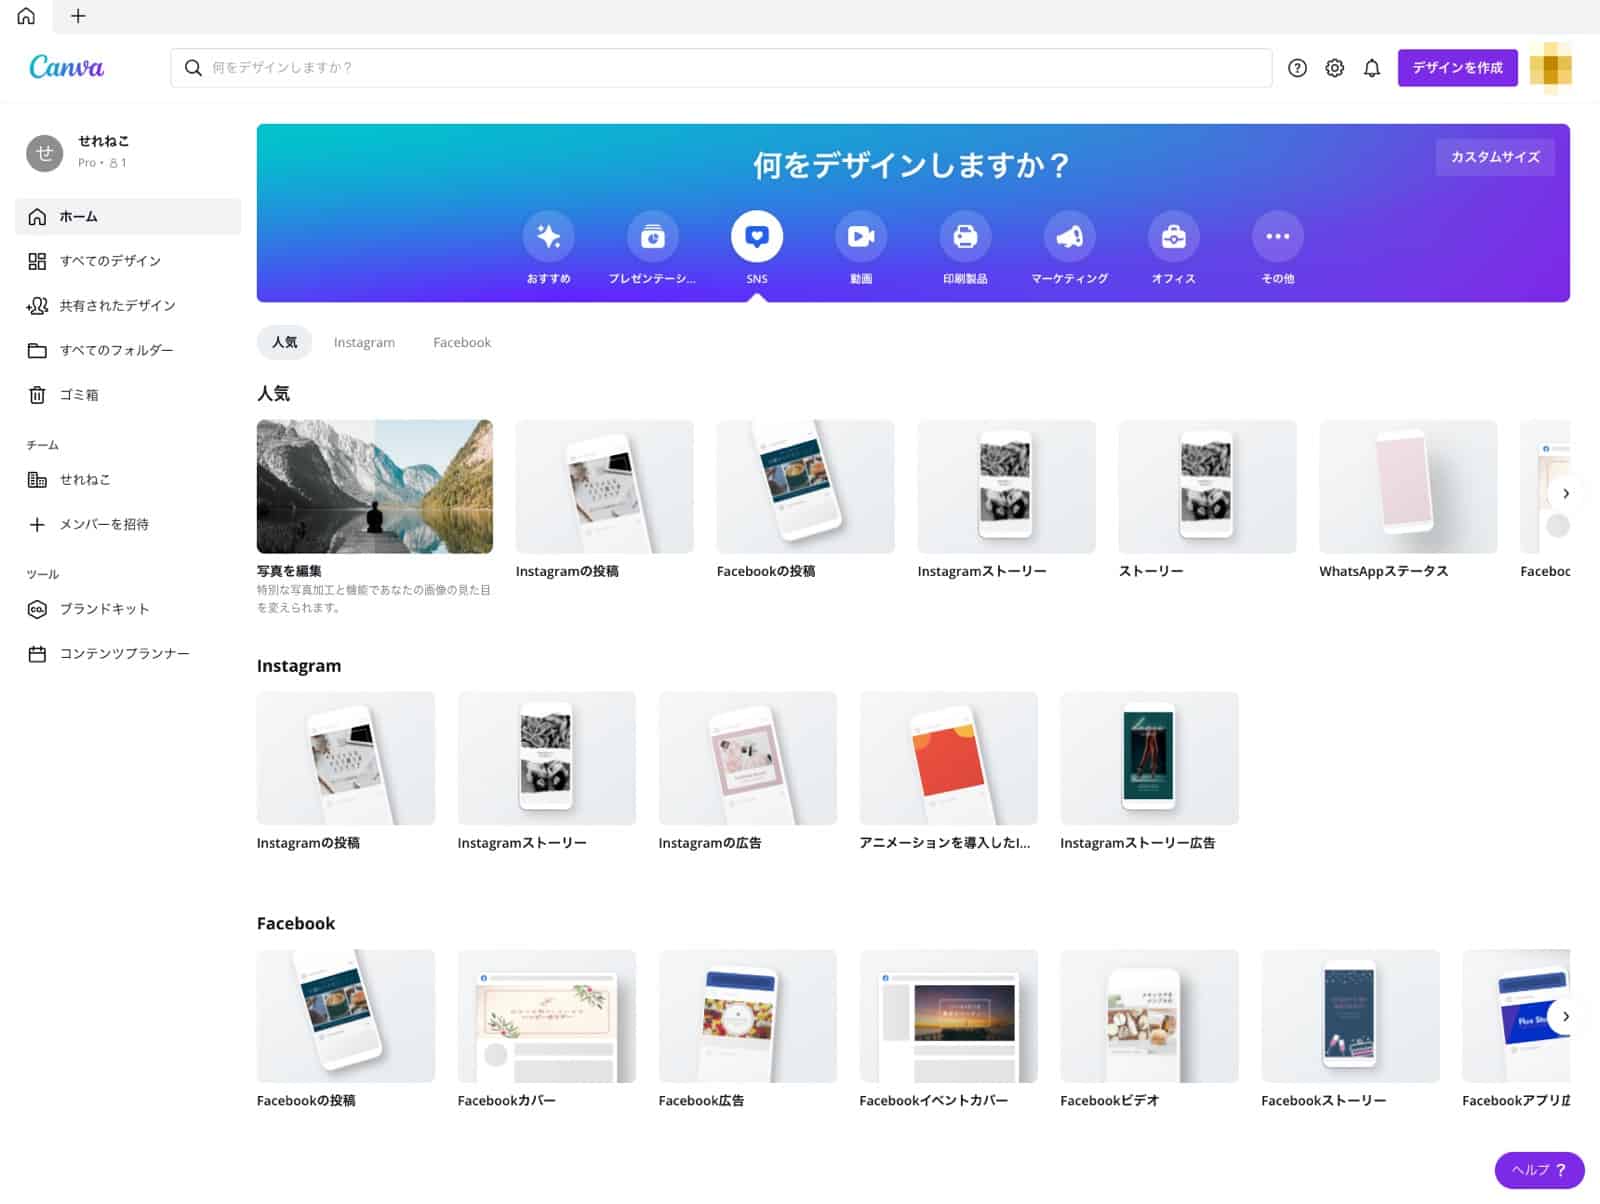Open settings gear icon

pos(1334,68)
